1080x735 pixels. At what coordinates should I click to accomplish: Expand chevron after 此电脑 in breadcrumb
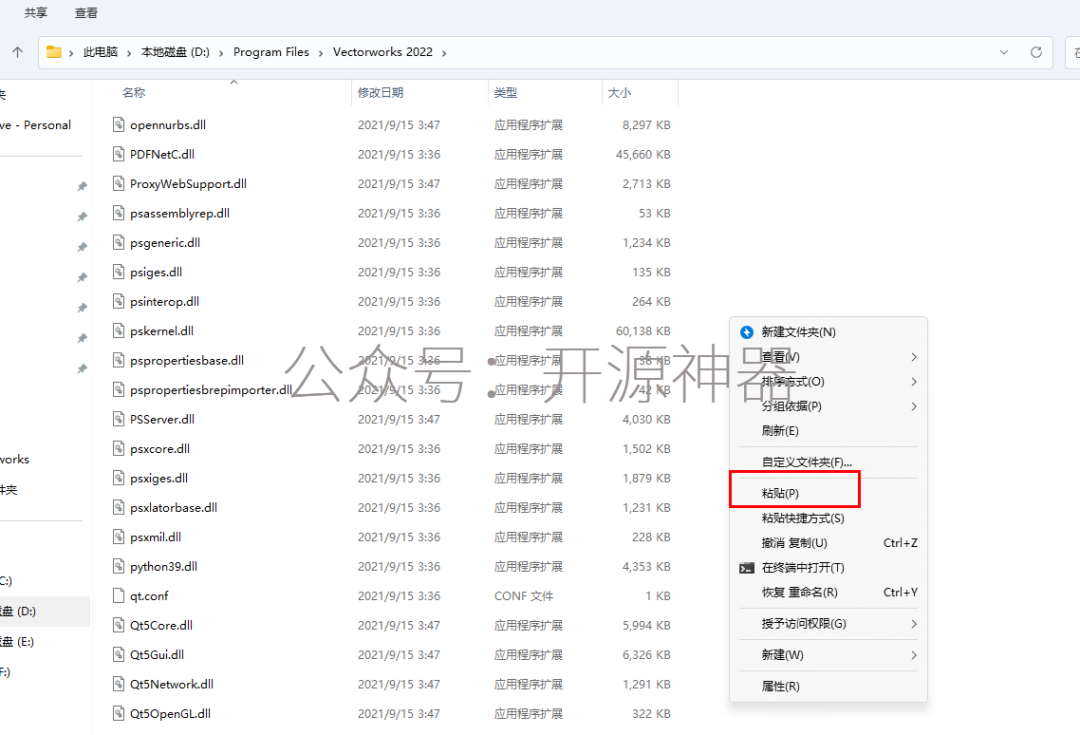click(129, 53)
